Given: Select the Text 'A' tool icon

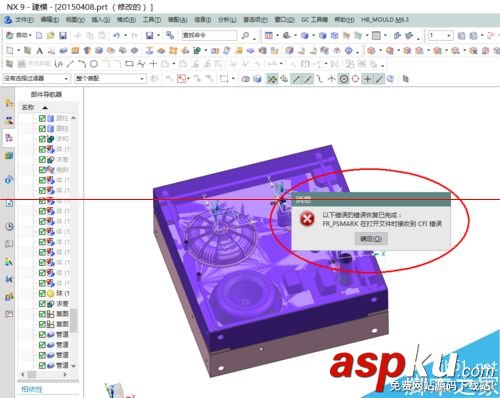Looking at the screenshot, I should (x=39, y=51).
